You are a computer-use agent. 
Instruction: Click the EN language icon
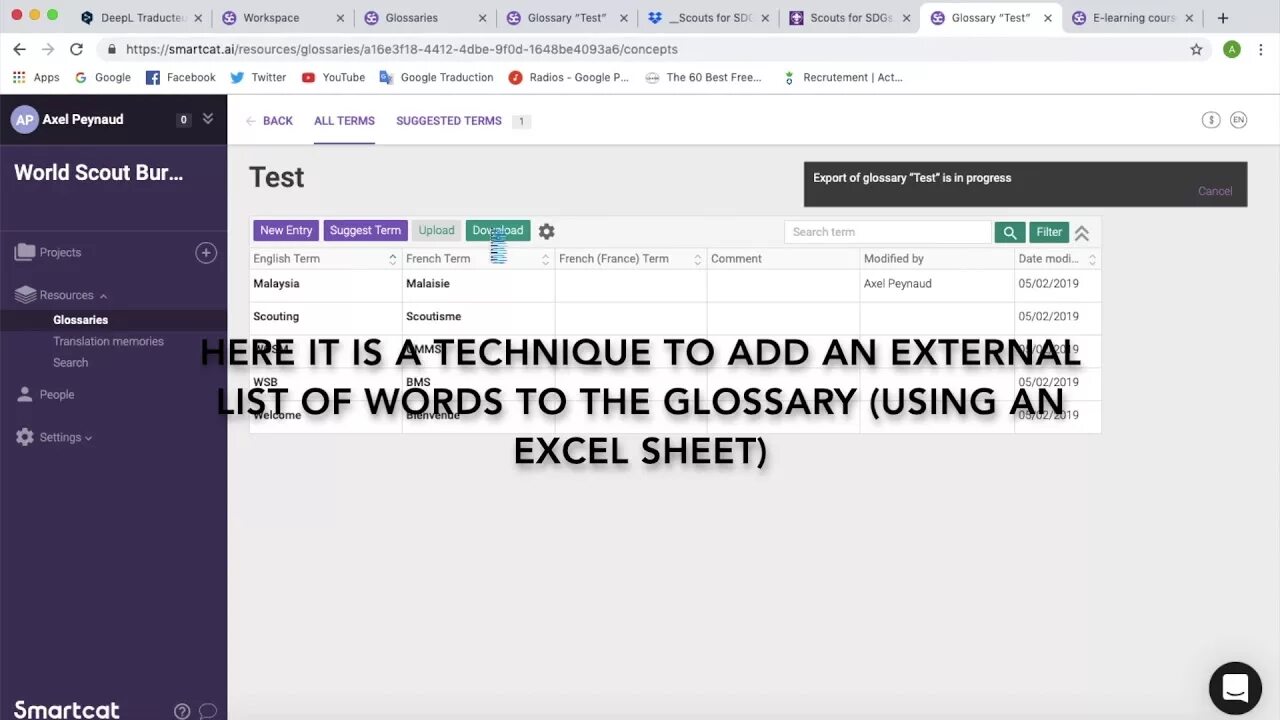coord(1238,120)
